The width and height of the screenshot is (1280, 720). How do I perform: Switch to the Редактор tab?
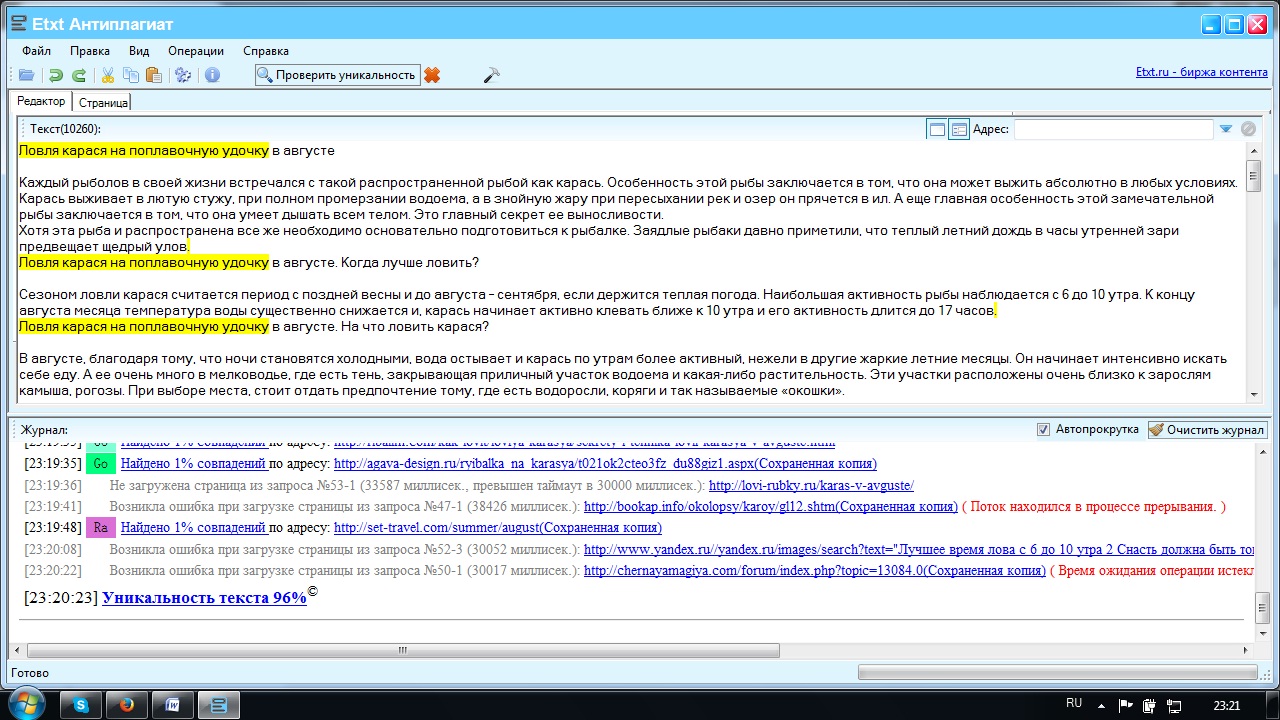click(x=41, y=101)
